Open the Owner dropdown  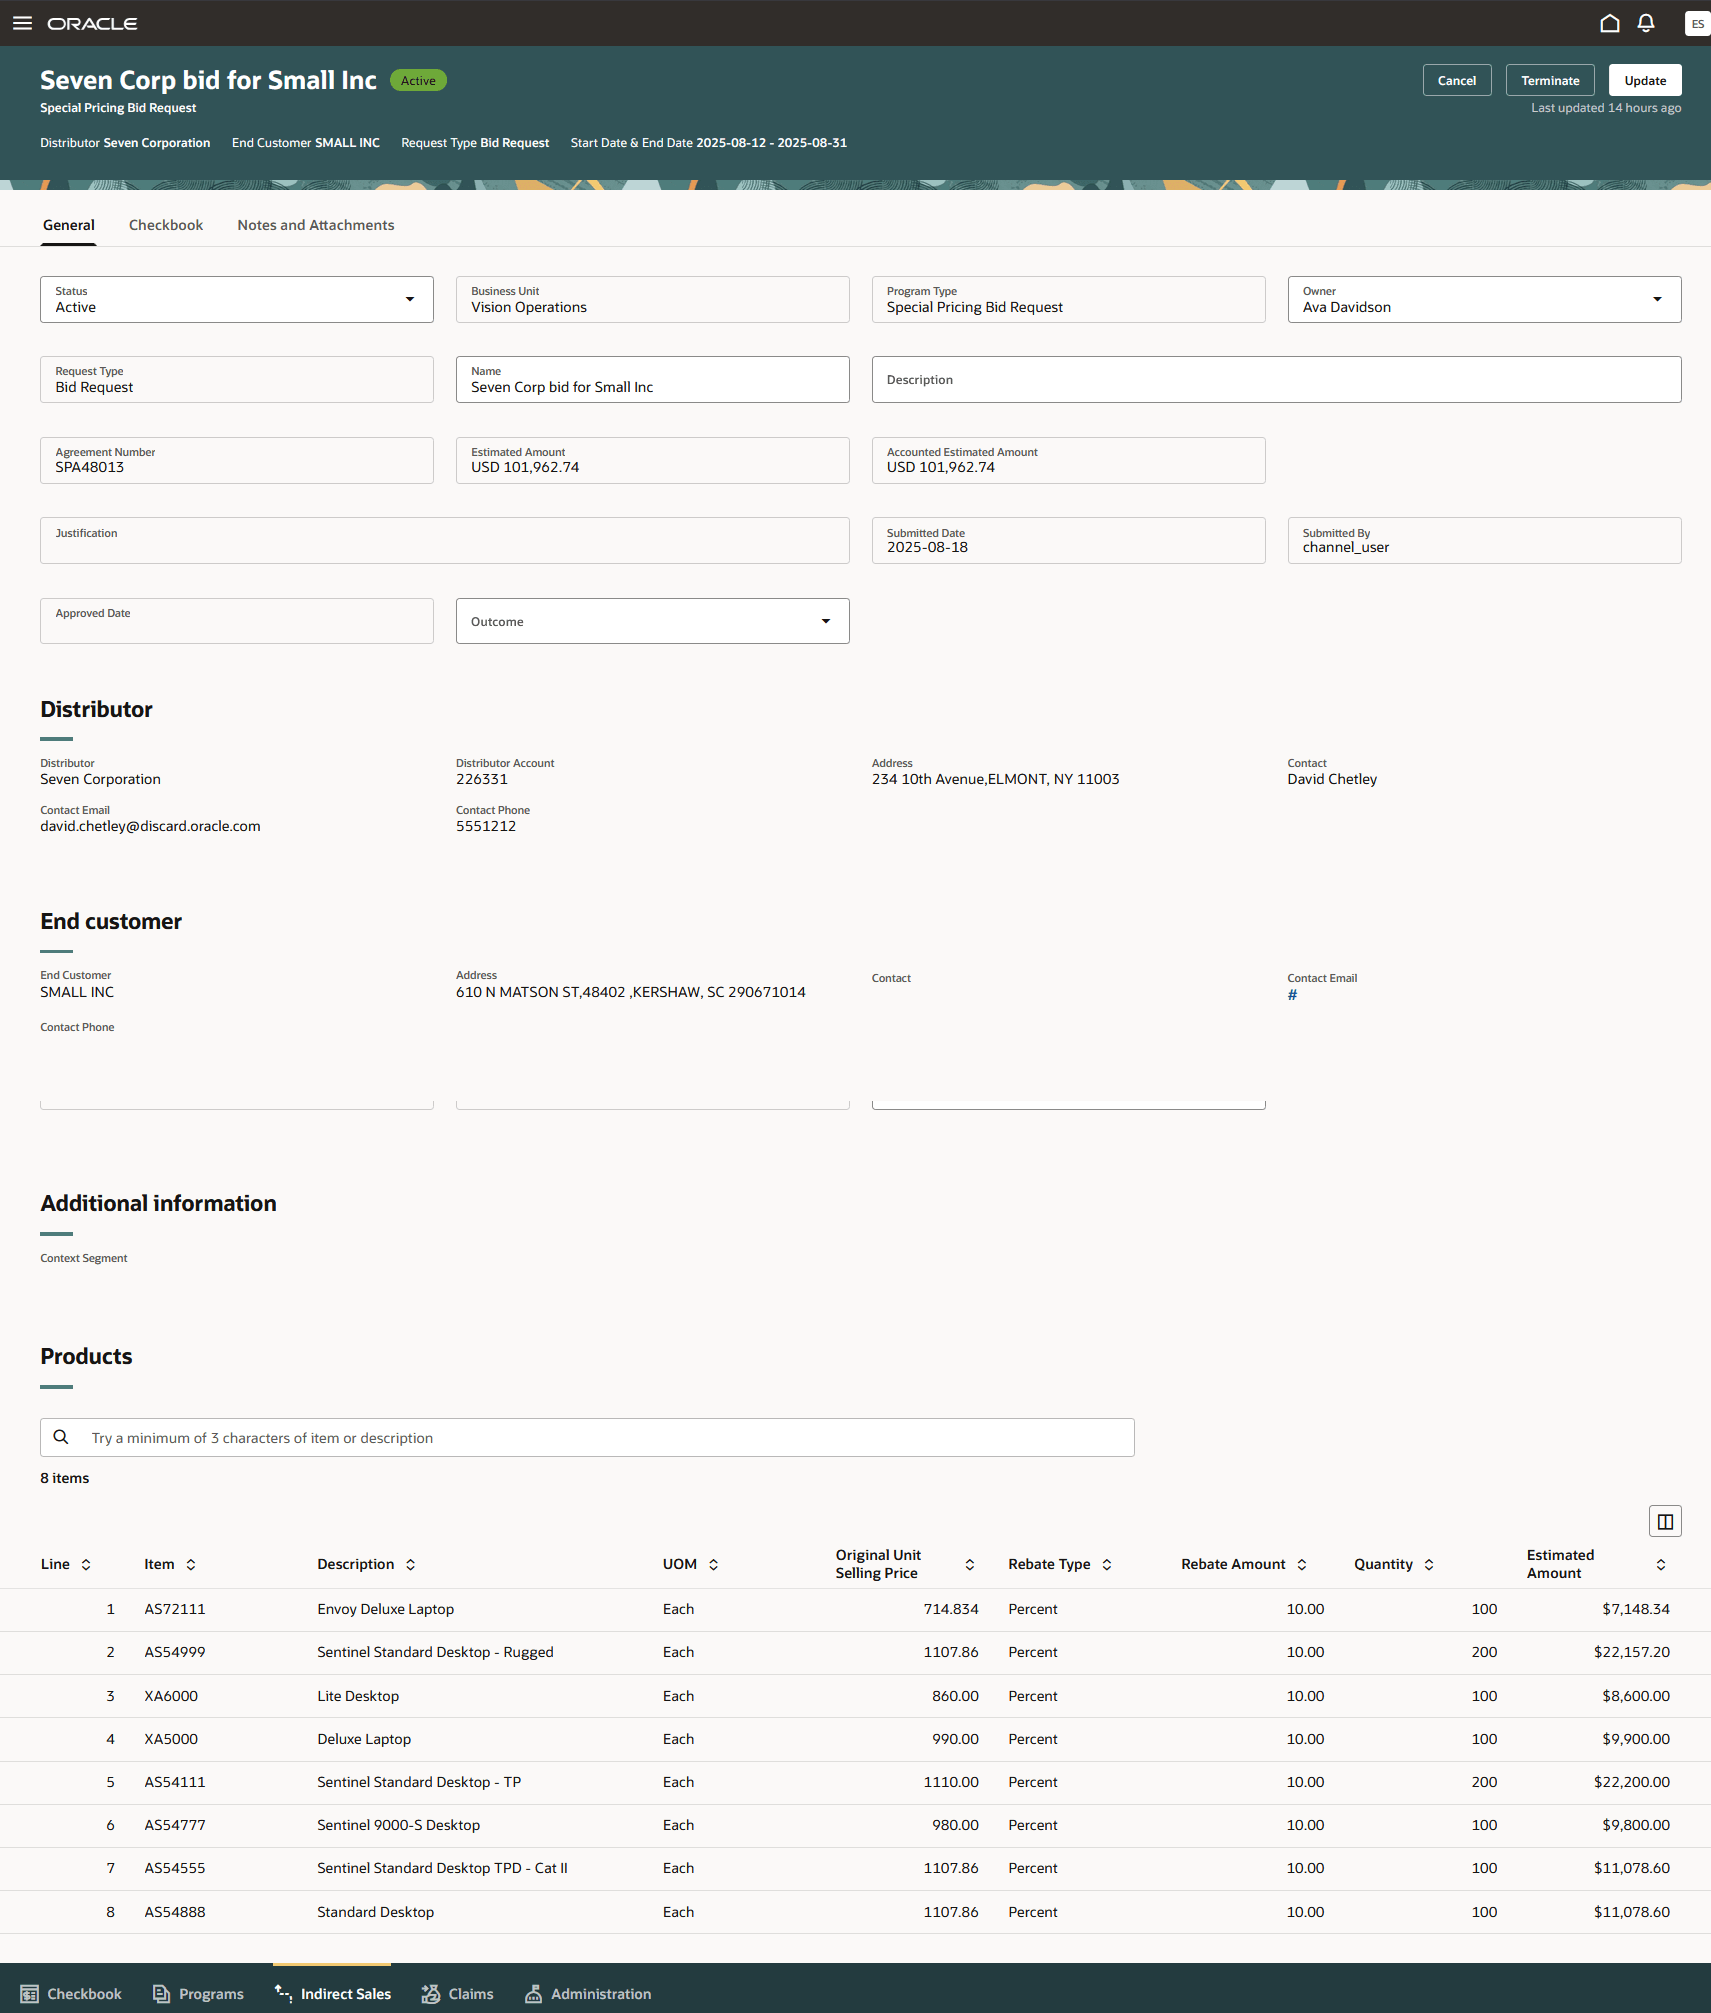click(x=1657, y=298)
